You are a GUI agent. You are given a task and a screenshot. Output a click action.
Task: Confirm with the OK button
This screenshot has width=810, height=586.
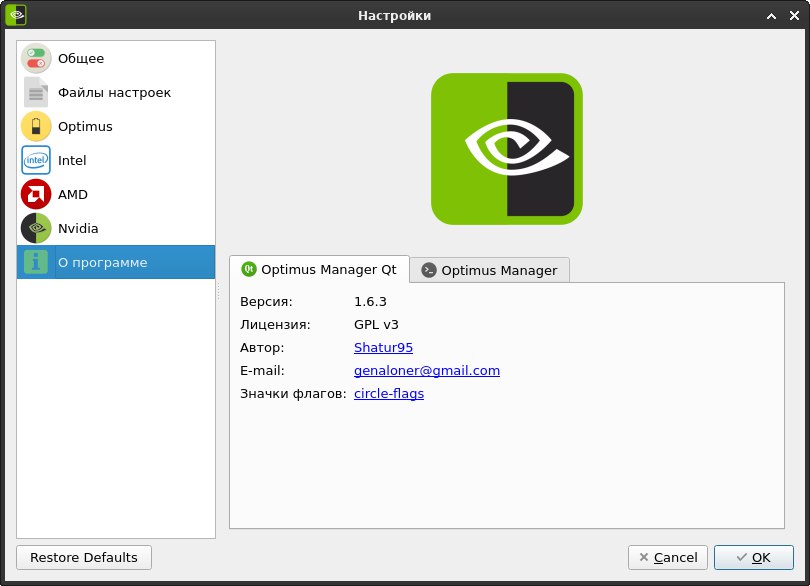(754, 558)
